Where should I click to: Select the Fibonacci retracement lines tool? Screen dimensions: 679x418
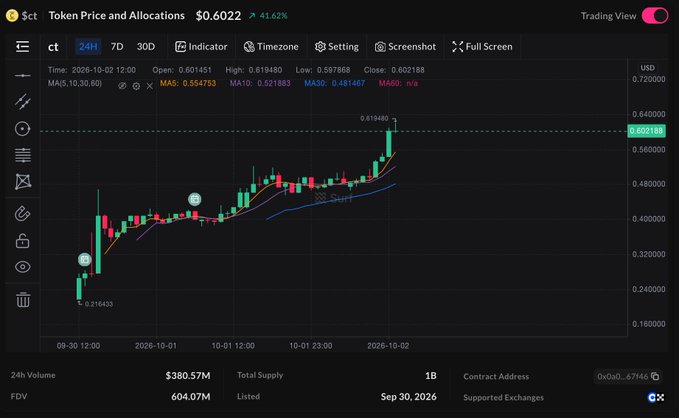[x=23, y=155]
